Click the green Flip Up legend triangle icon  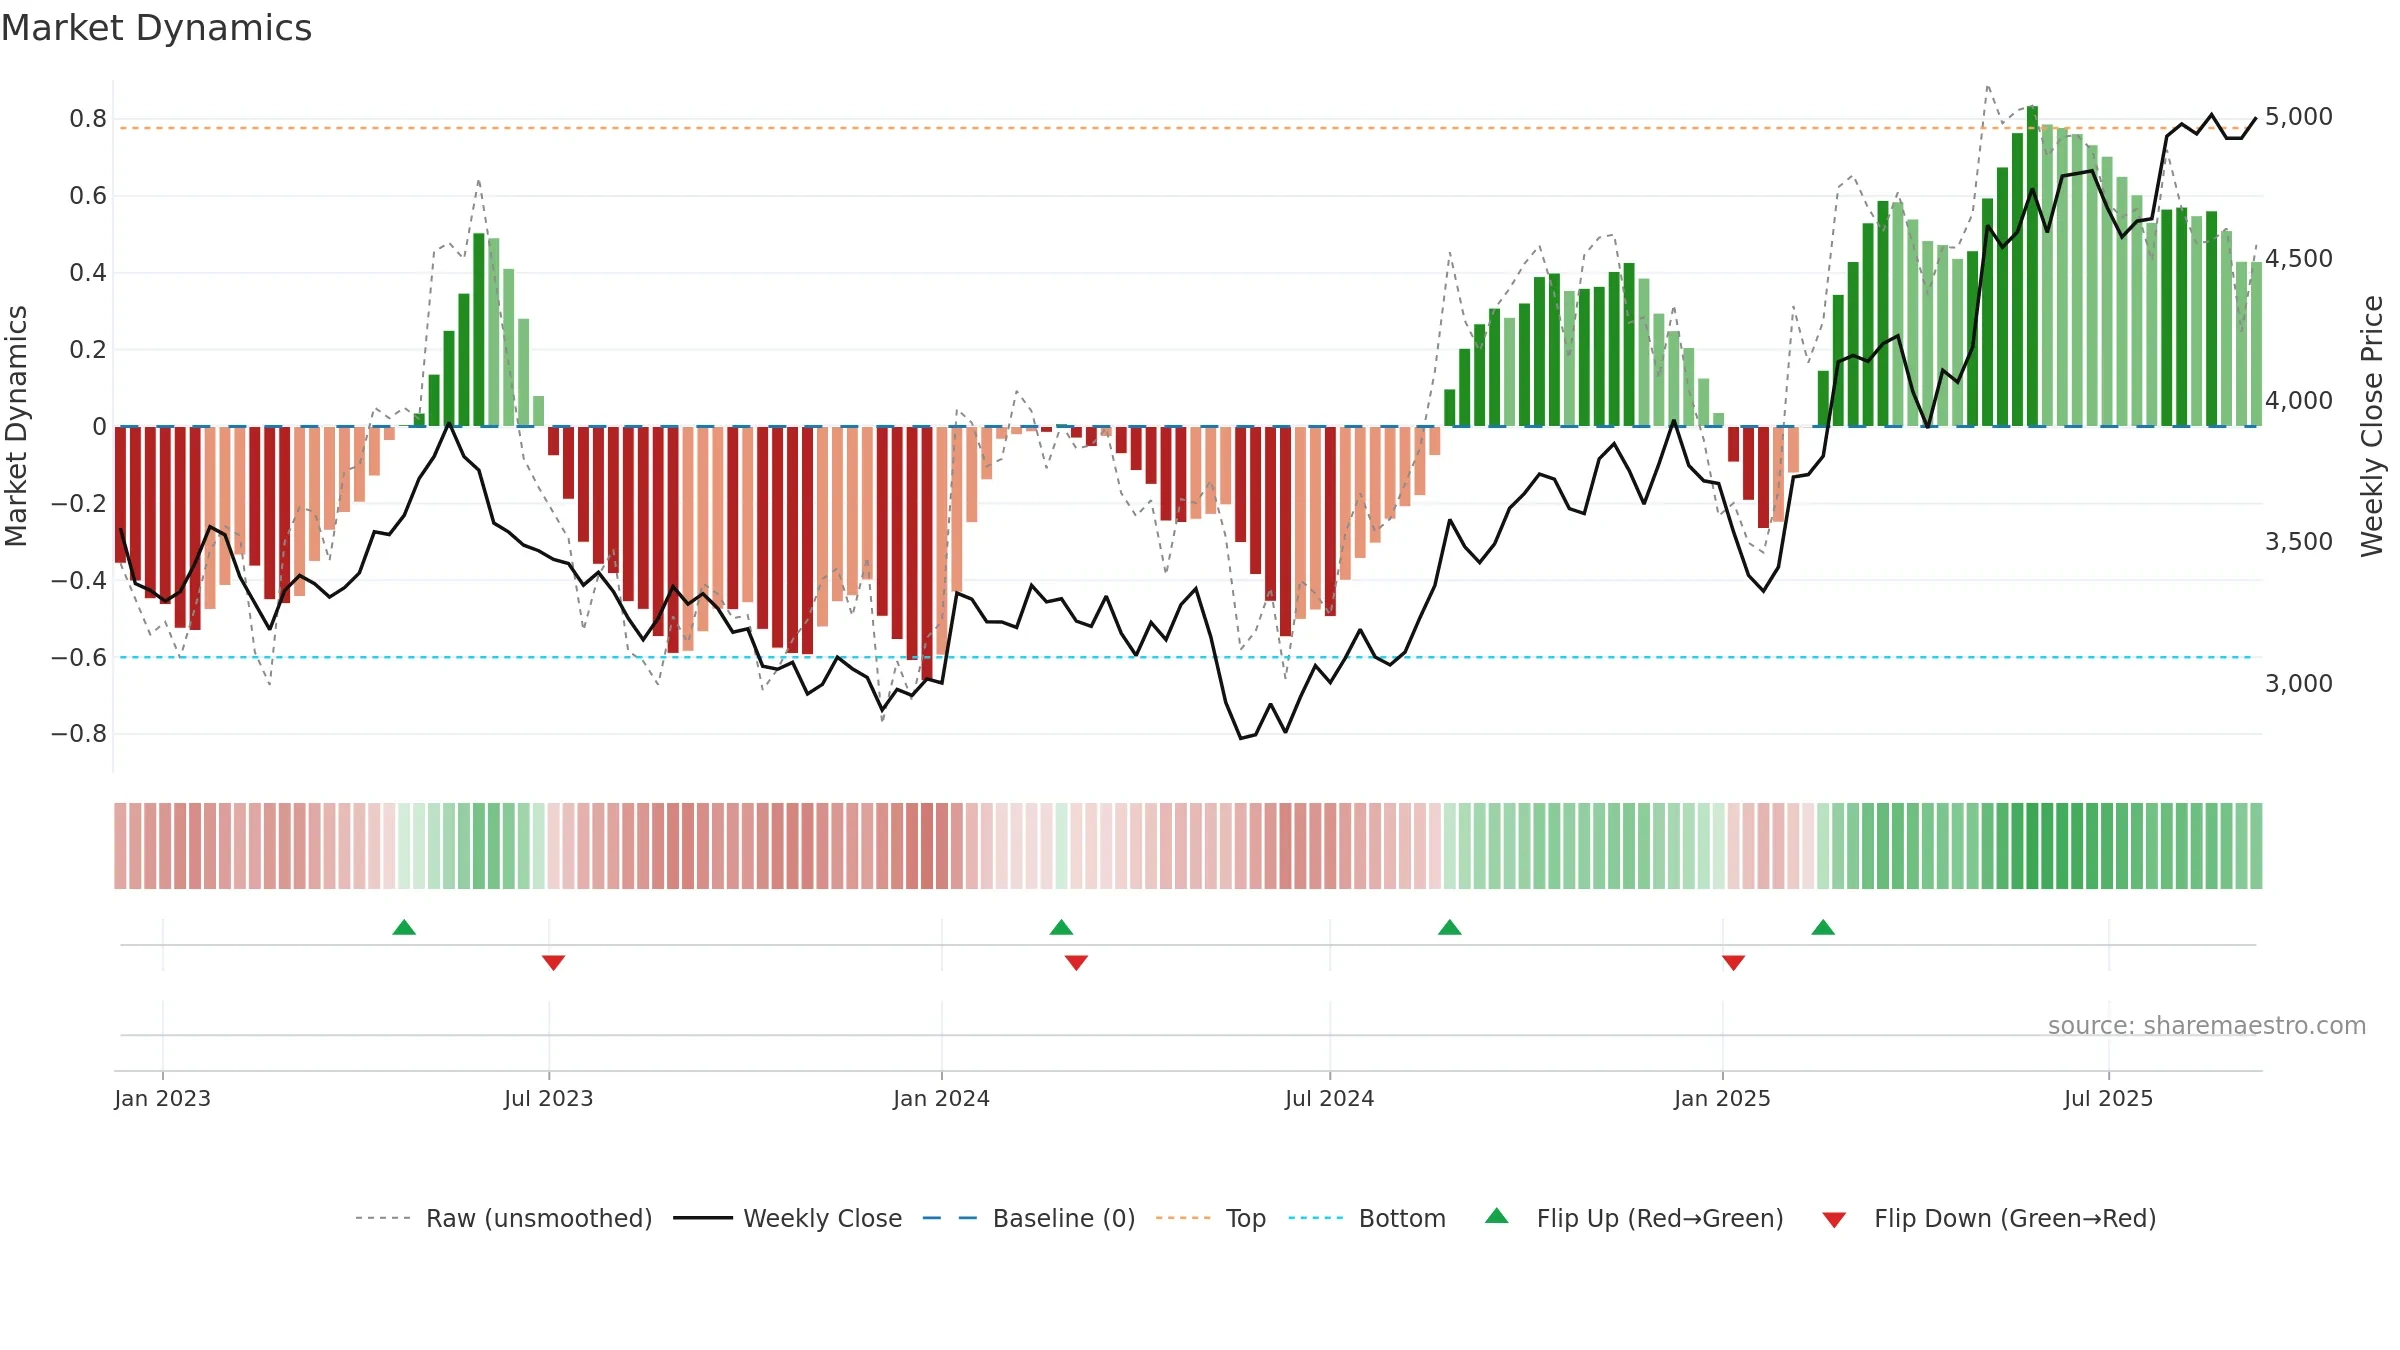pyautogui.click(x=1497, y=1216)
